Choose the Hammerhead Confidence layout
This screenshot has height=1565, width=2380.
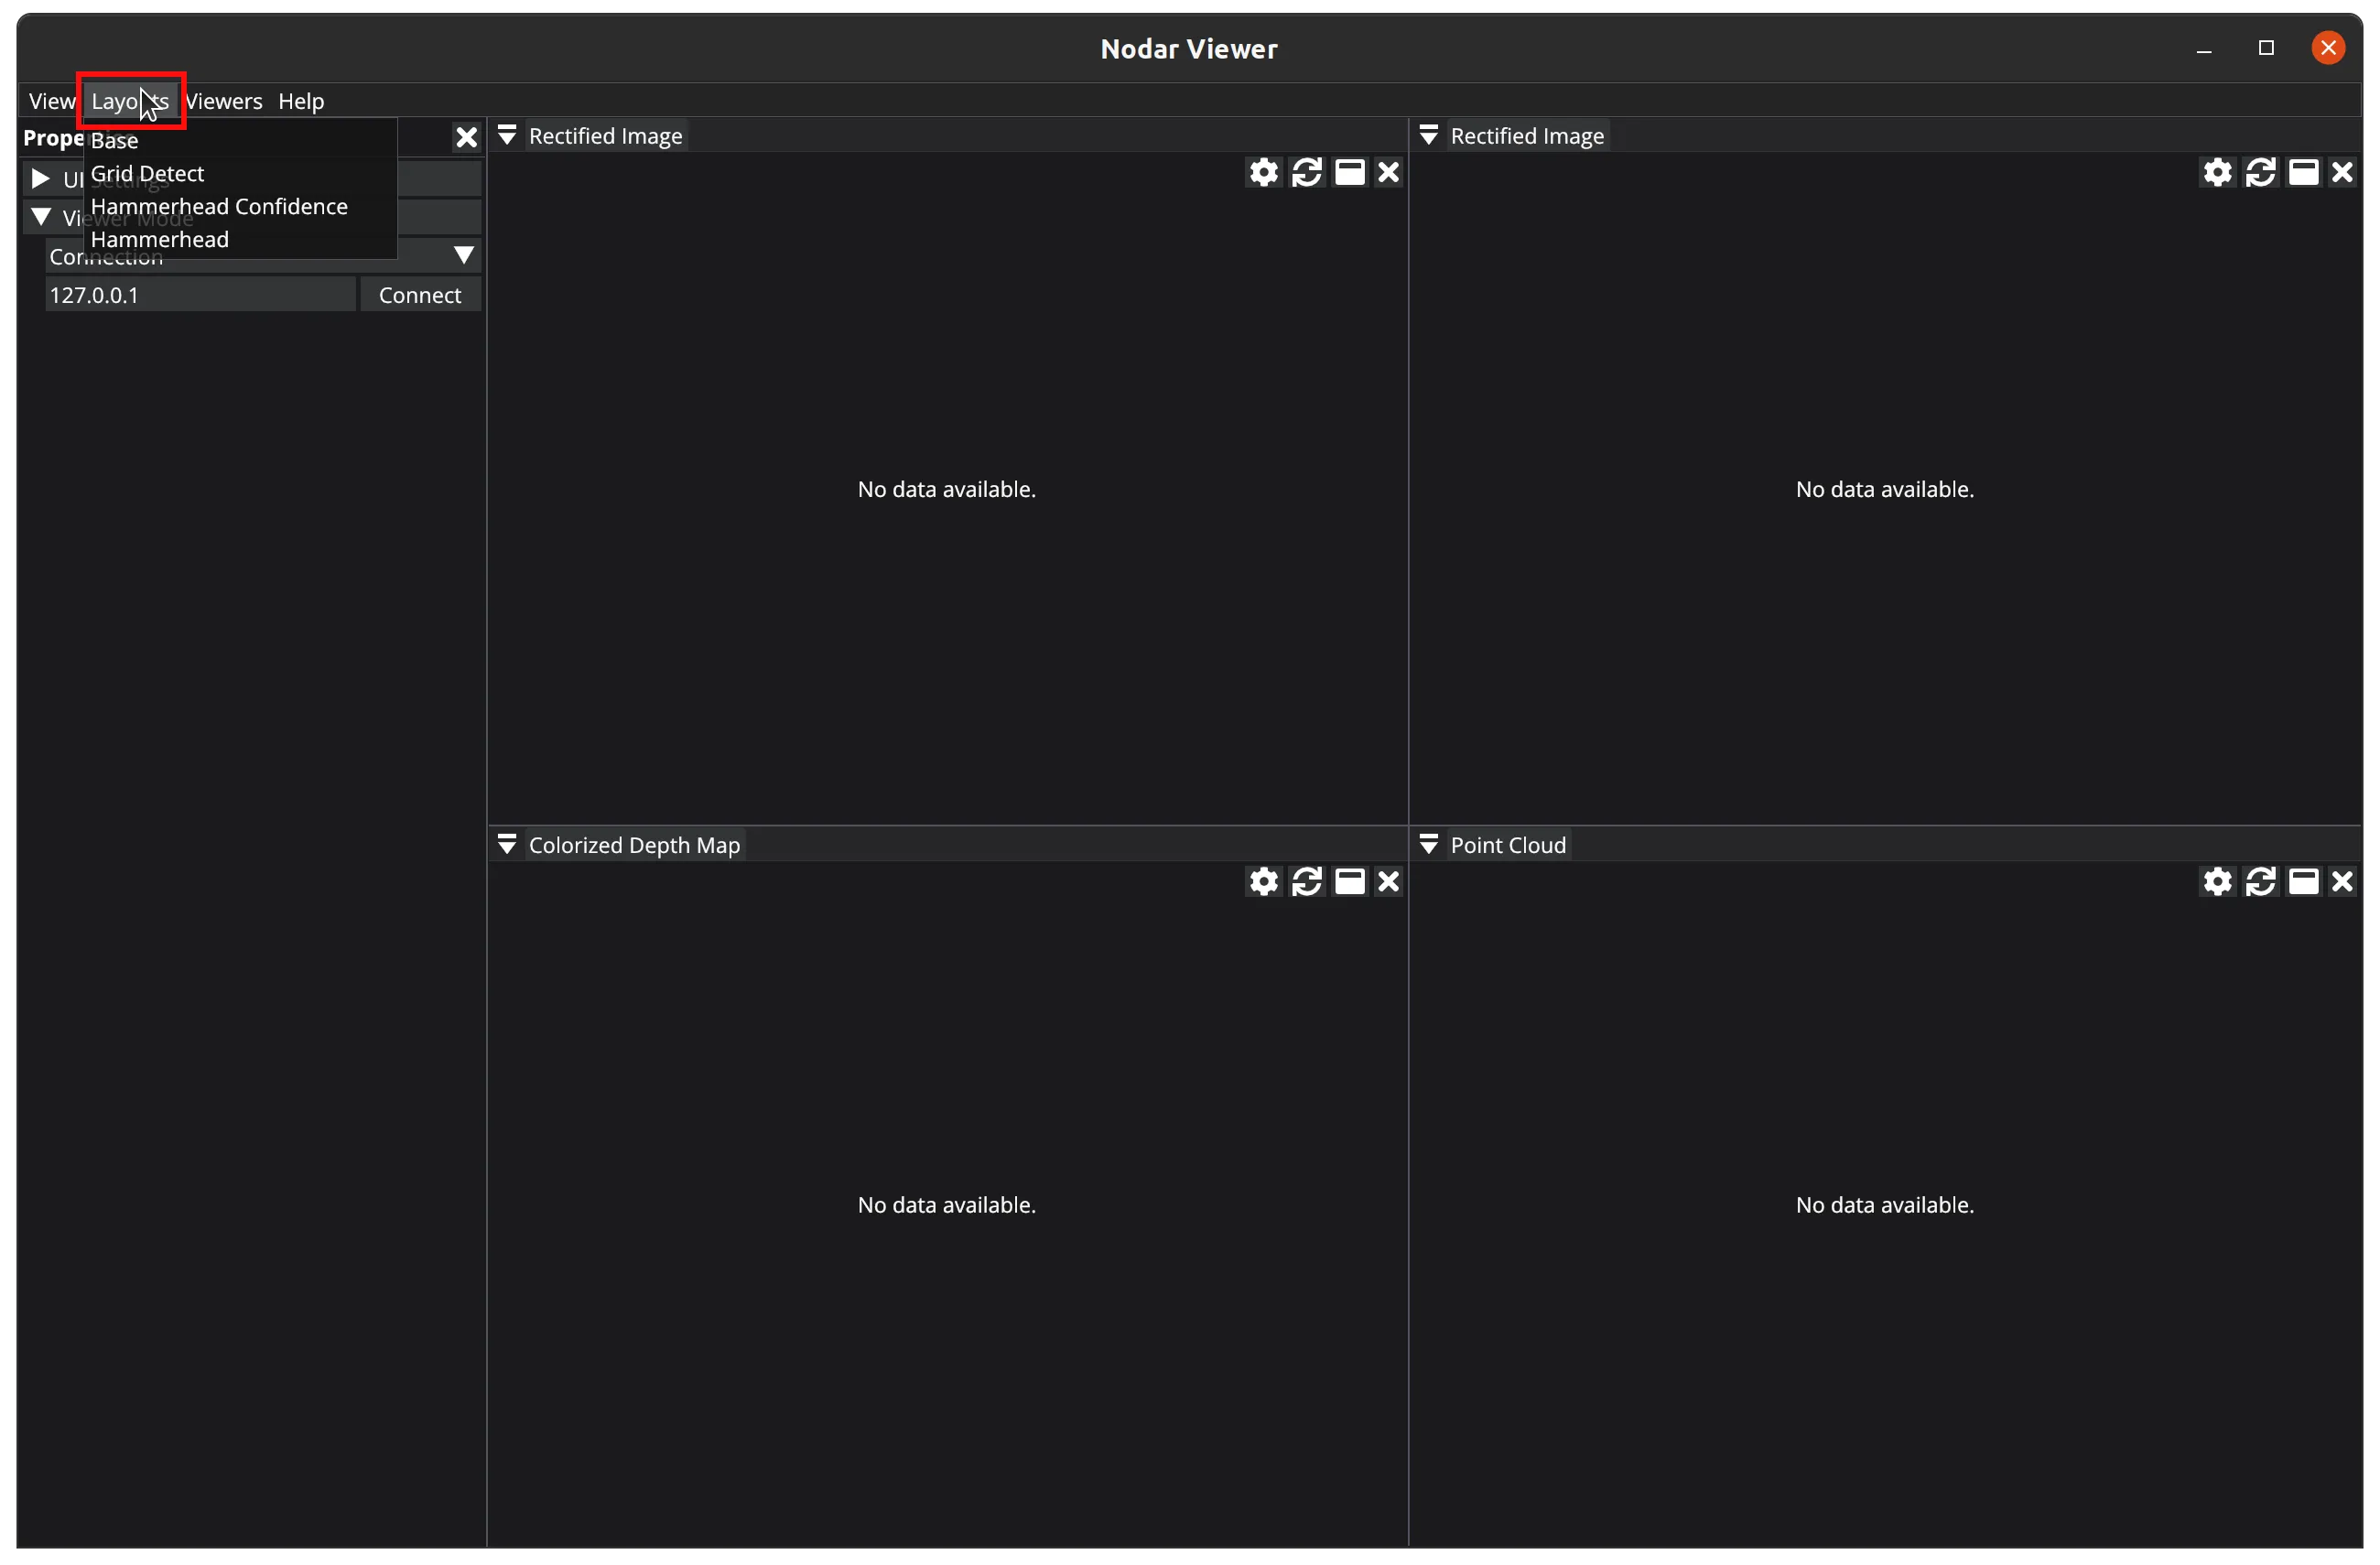click(x=219, y=207)
